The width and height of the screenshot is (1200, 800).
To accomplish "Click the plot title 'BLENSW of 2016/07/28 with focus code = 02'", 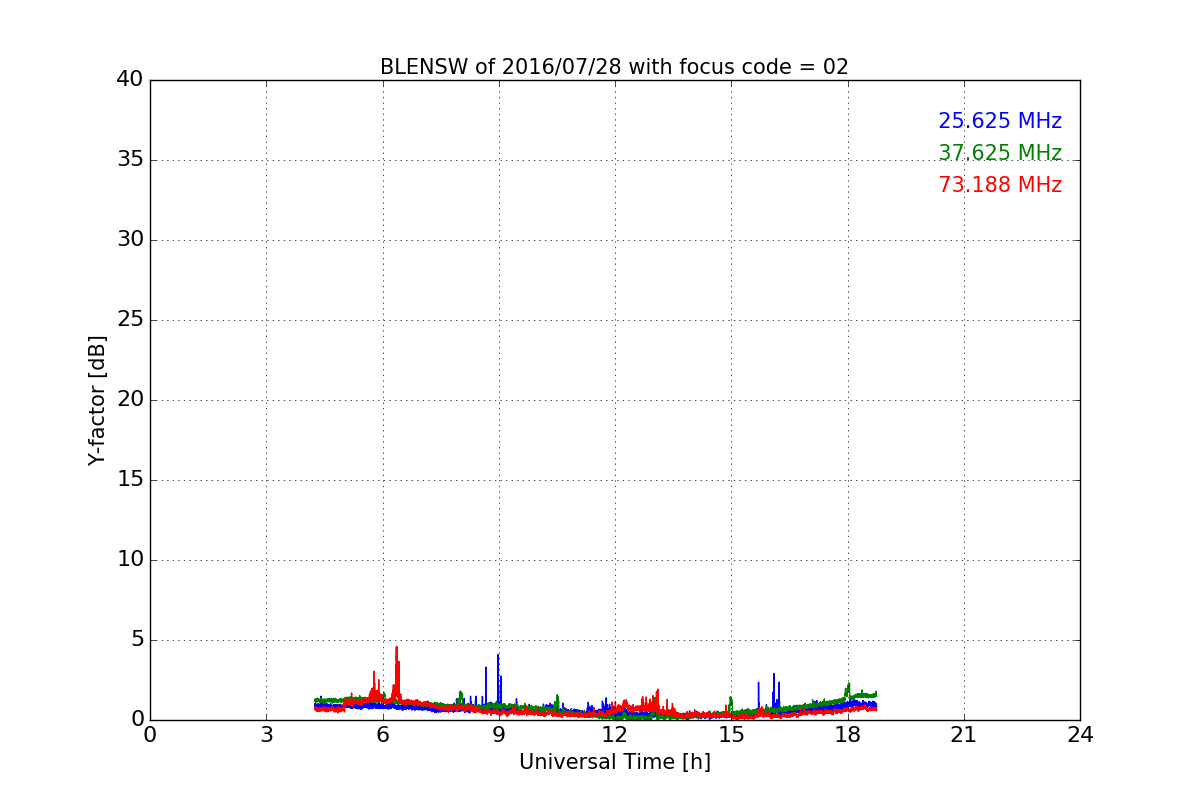I will point(614,67).
